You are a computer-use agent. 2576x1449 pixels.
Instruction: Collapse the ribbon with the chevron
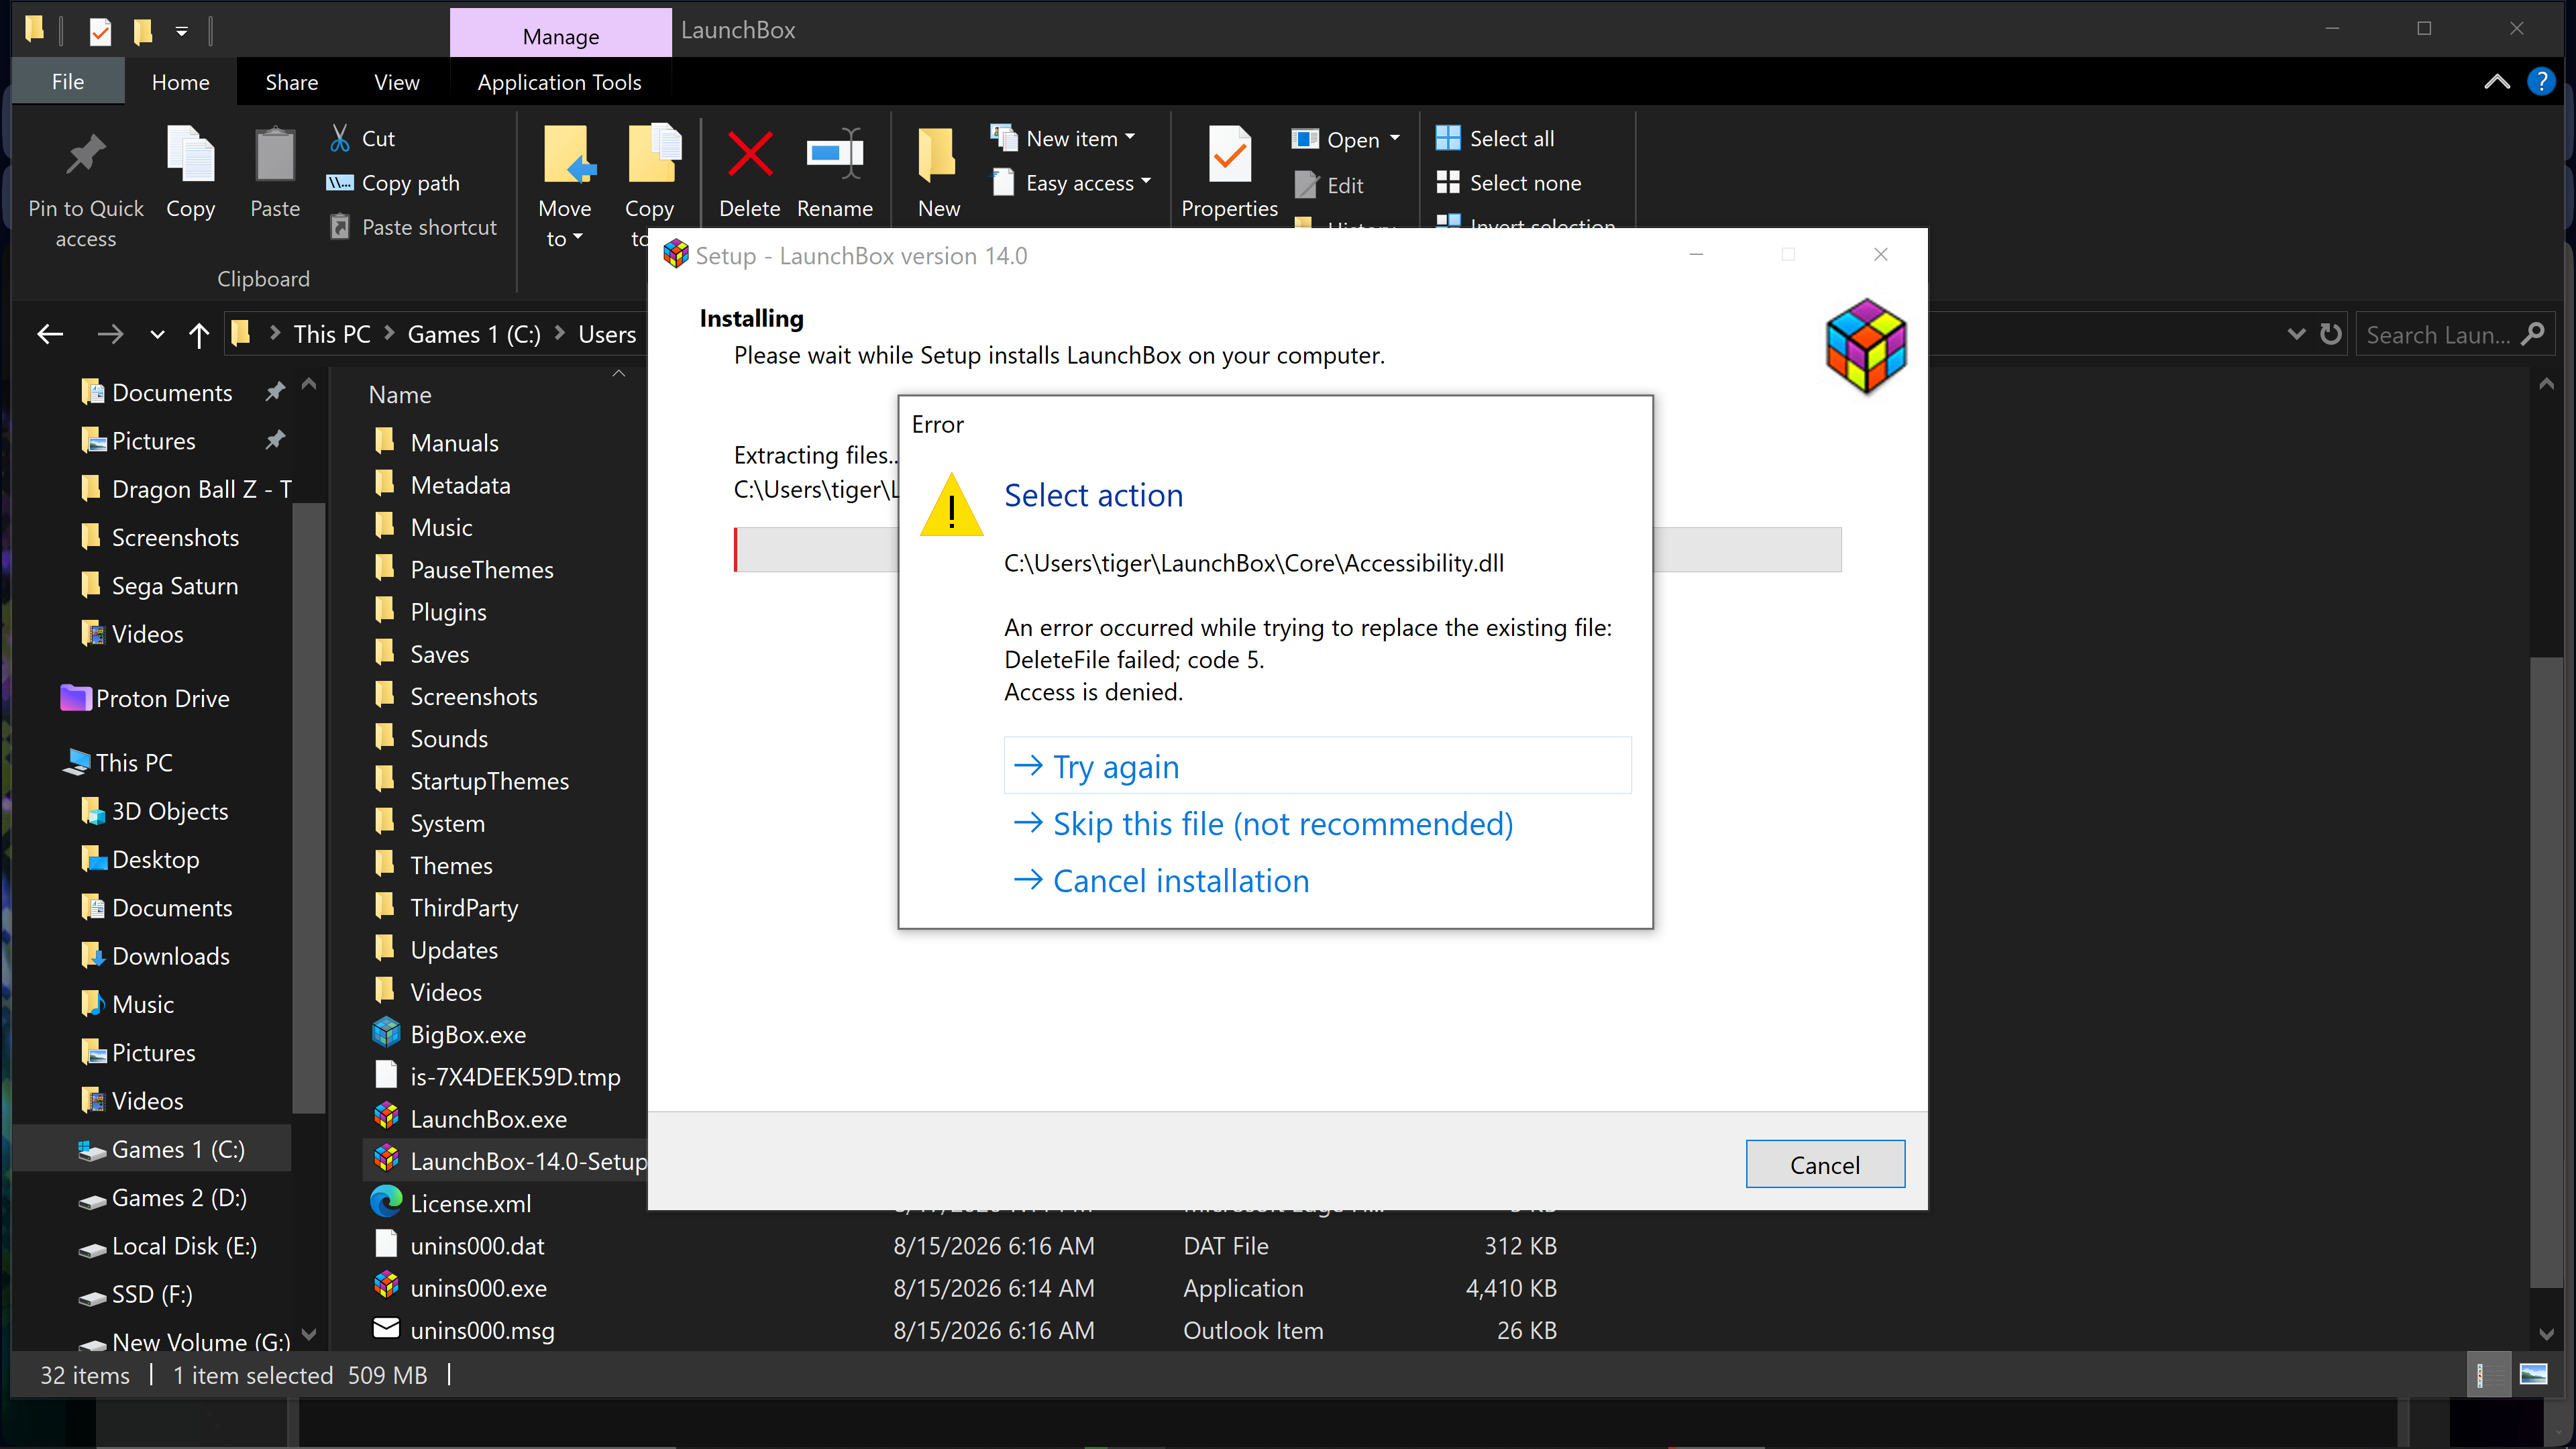2497,81
